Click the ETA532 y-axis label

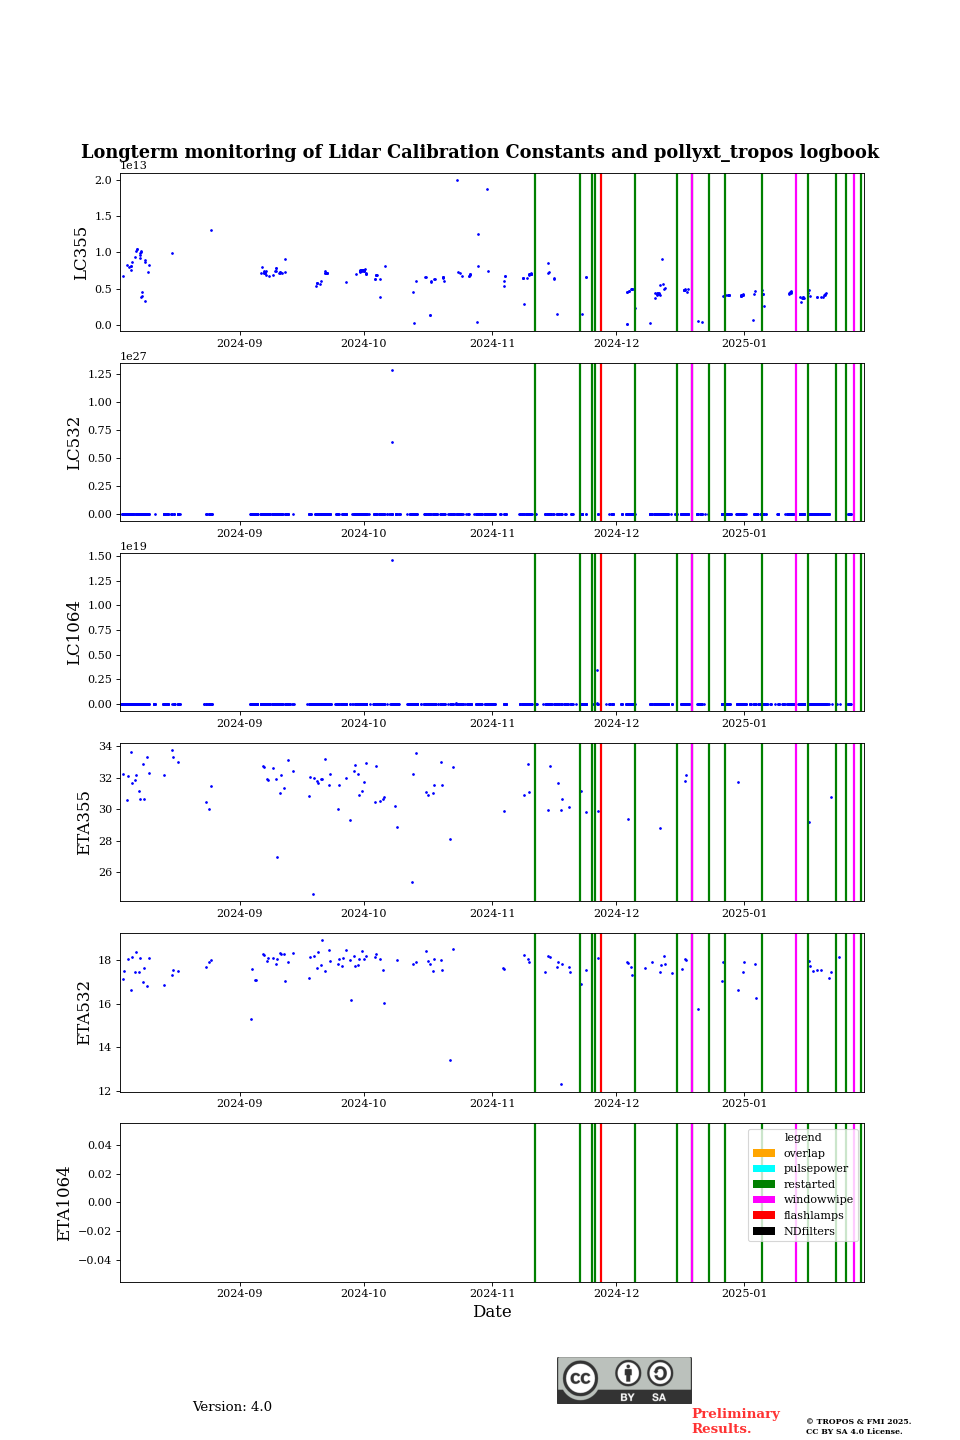point(84,1012)
